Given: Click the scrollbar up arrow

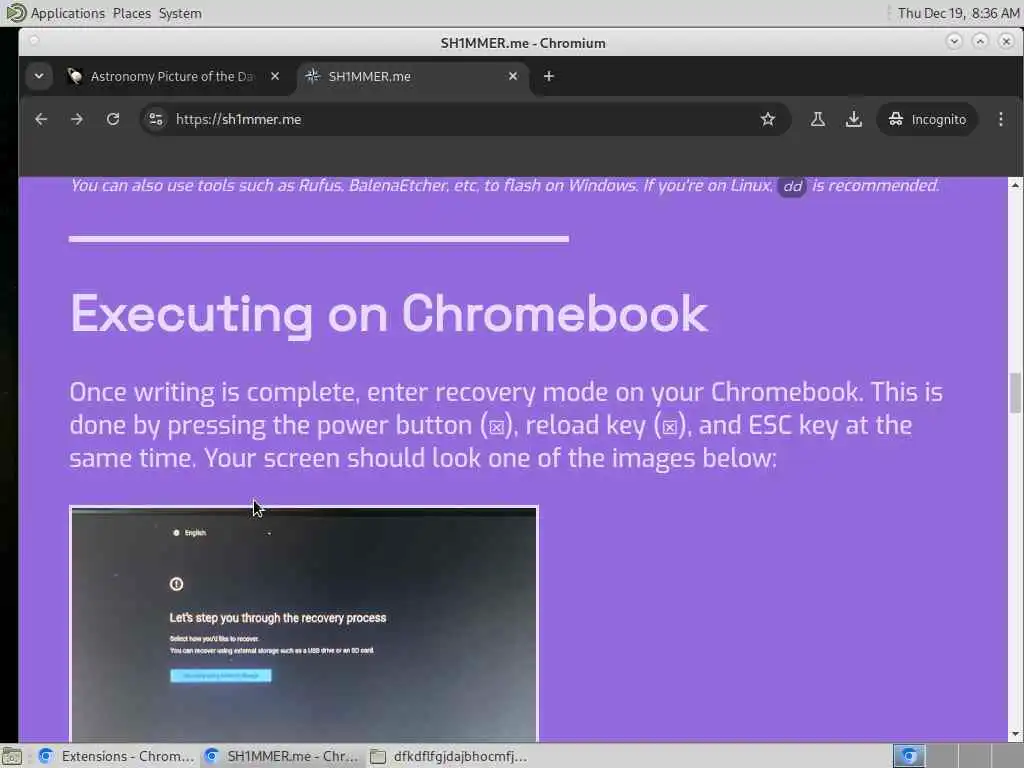Looking at the screenshot, I should coord(1015,185).
